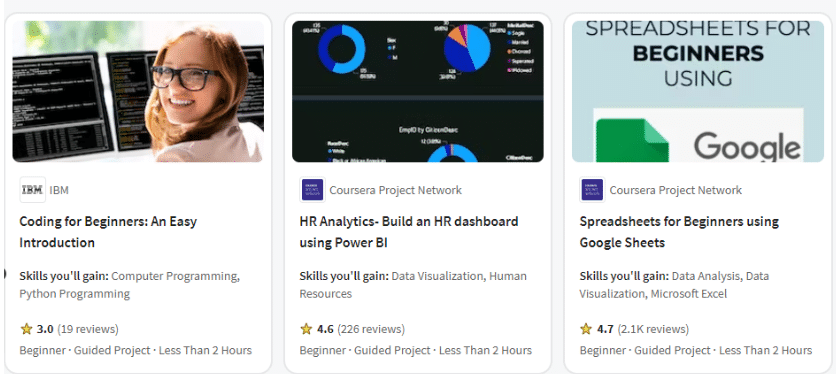Click the star icon beside 4.6 rating

tap(306, 329)
